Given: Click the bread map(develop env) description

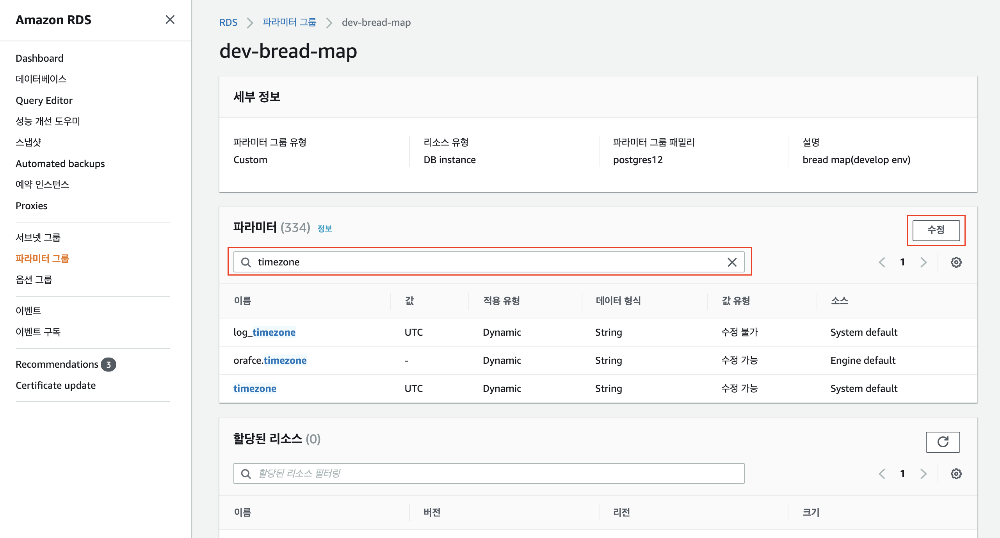Looking at the screenshot, I should coord(857,160).
